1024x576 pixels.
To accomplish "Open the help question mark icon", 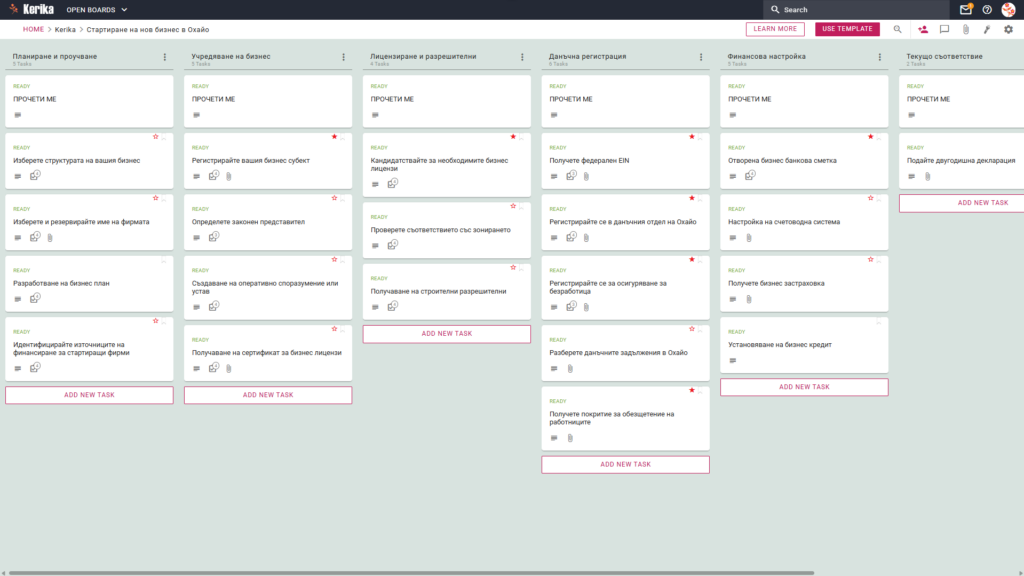I will tap(987, 10).
